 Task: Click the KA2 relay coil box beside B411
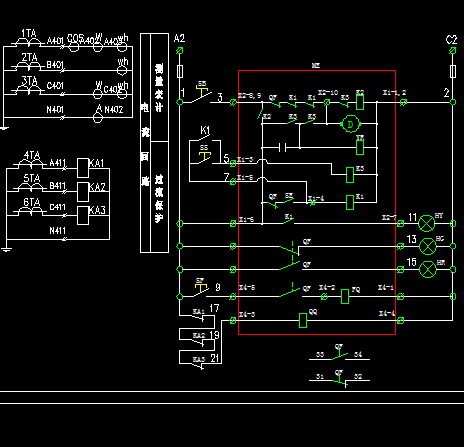83,192
